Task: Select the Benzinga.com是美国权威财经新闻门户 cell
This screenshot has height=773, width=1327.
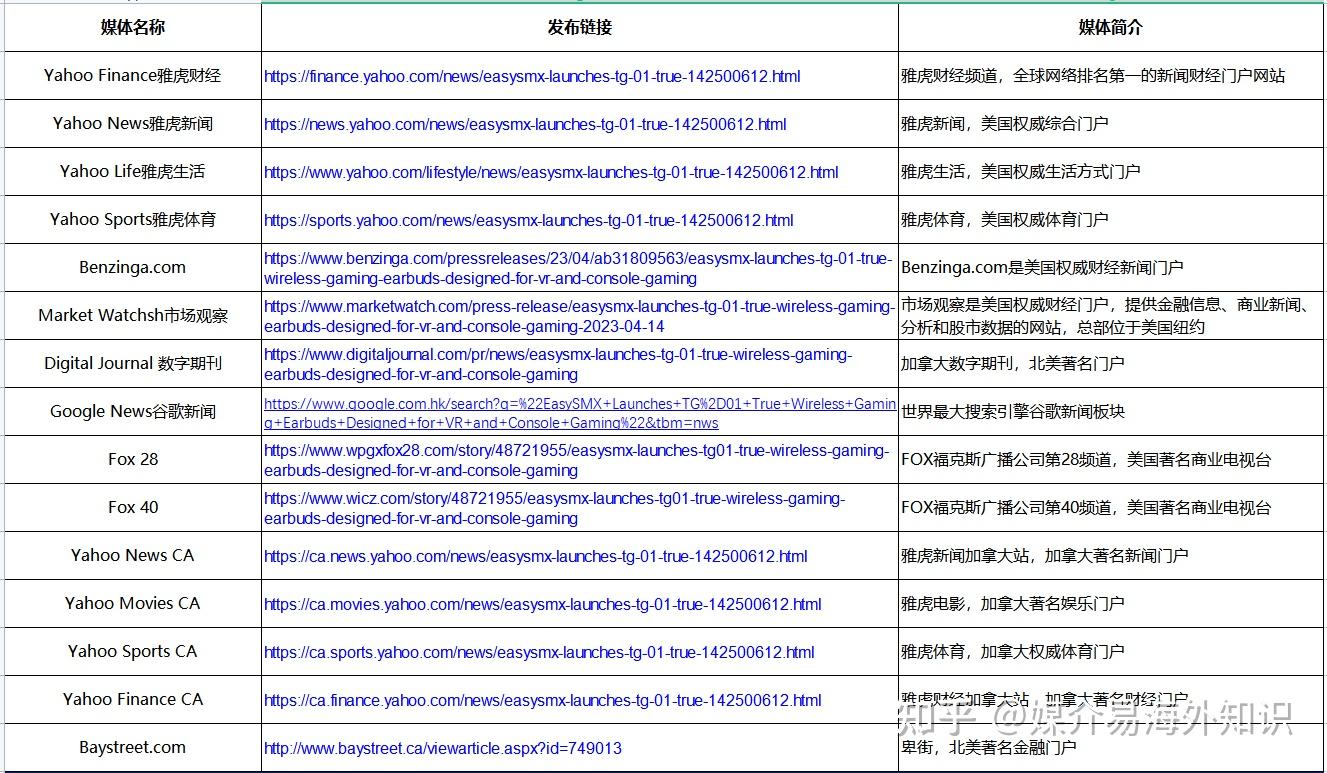Action: 1111,267
